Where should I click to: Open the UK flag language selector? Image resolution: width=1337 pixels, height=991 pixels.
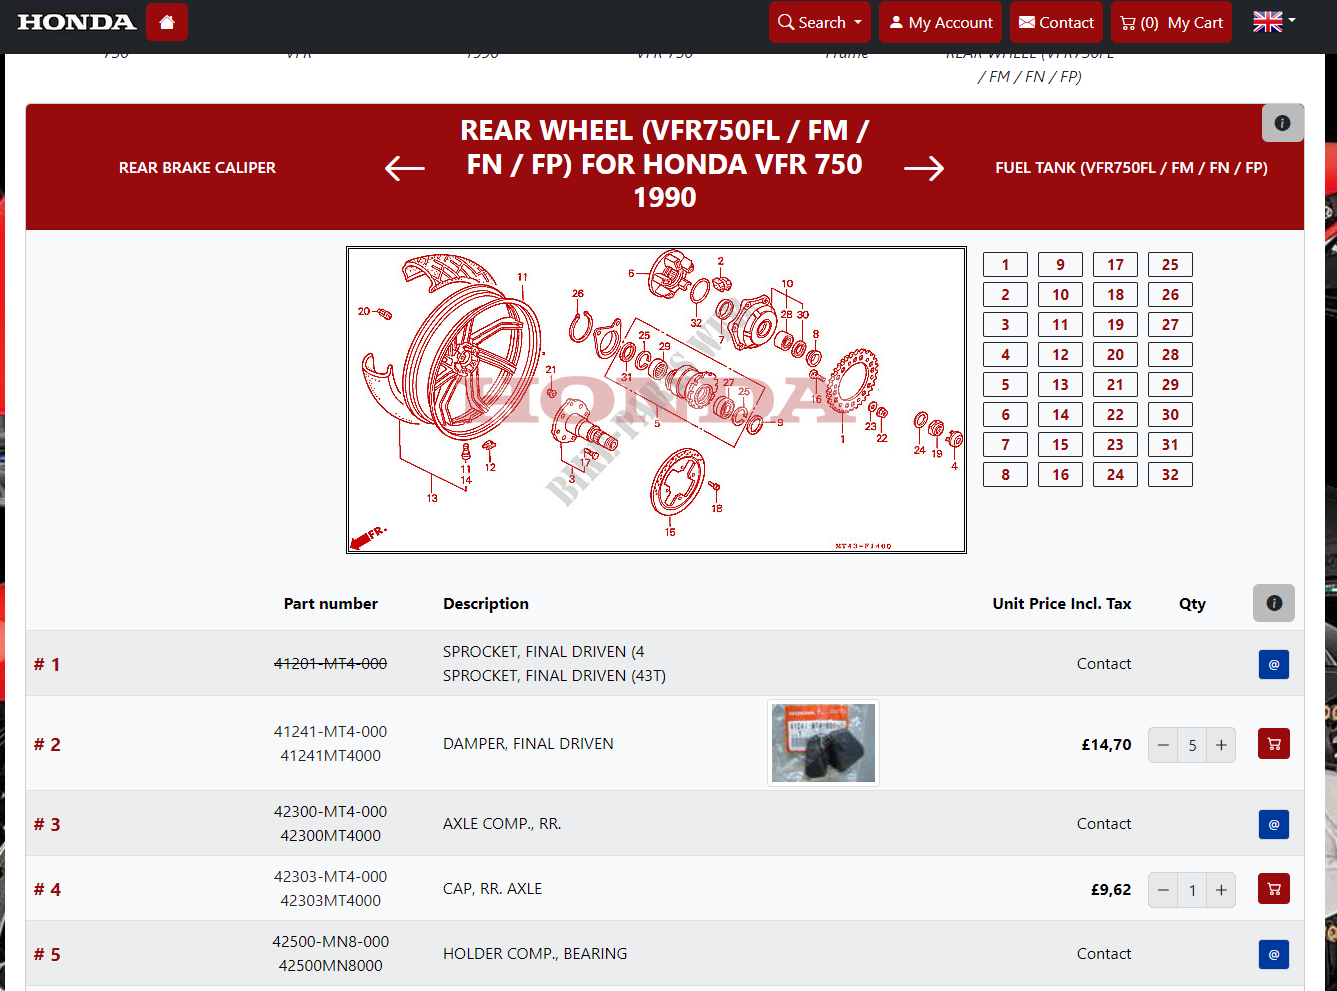tap(1274, 21)
